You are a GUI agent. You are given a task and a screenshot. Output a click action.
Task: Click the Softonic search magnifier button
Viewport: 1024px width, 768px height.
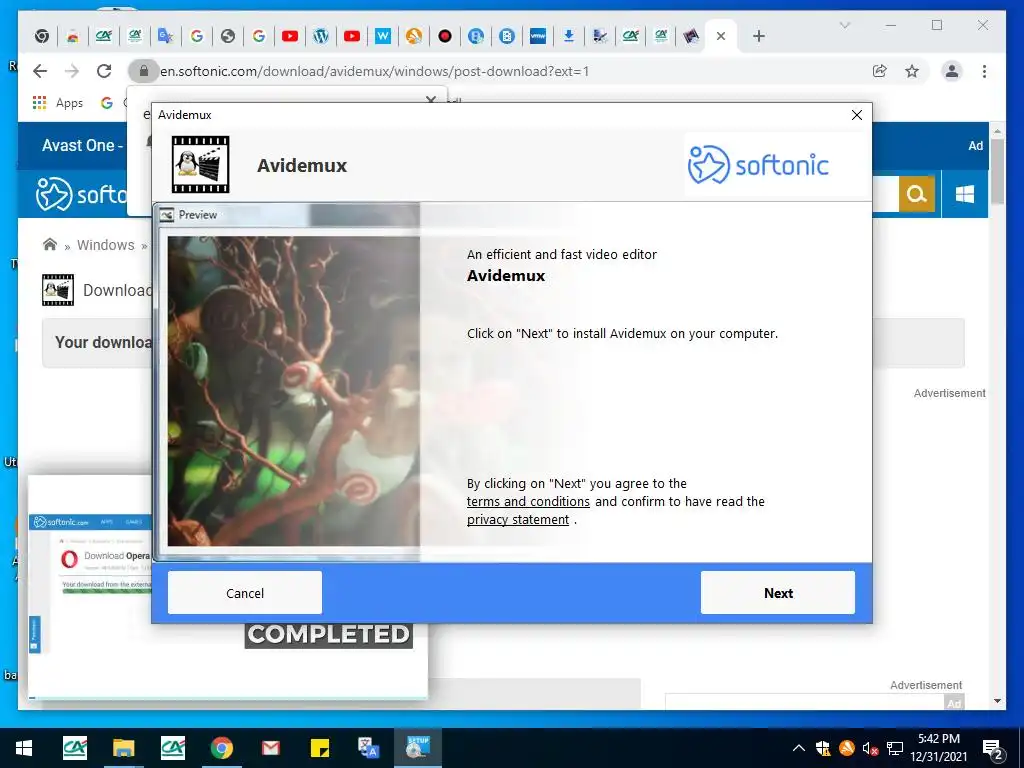[917, 193]
